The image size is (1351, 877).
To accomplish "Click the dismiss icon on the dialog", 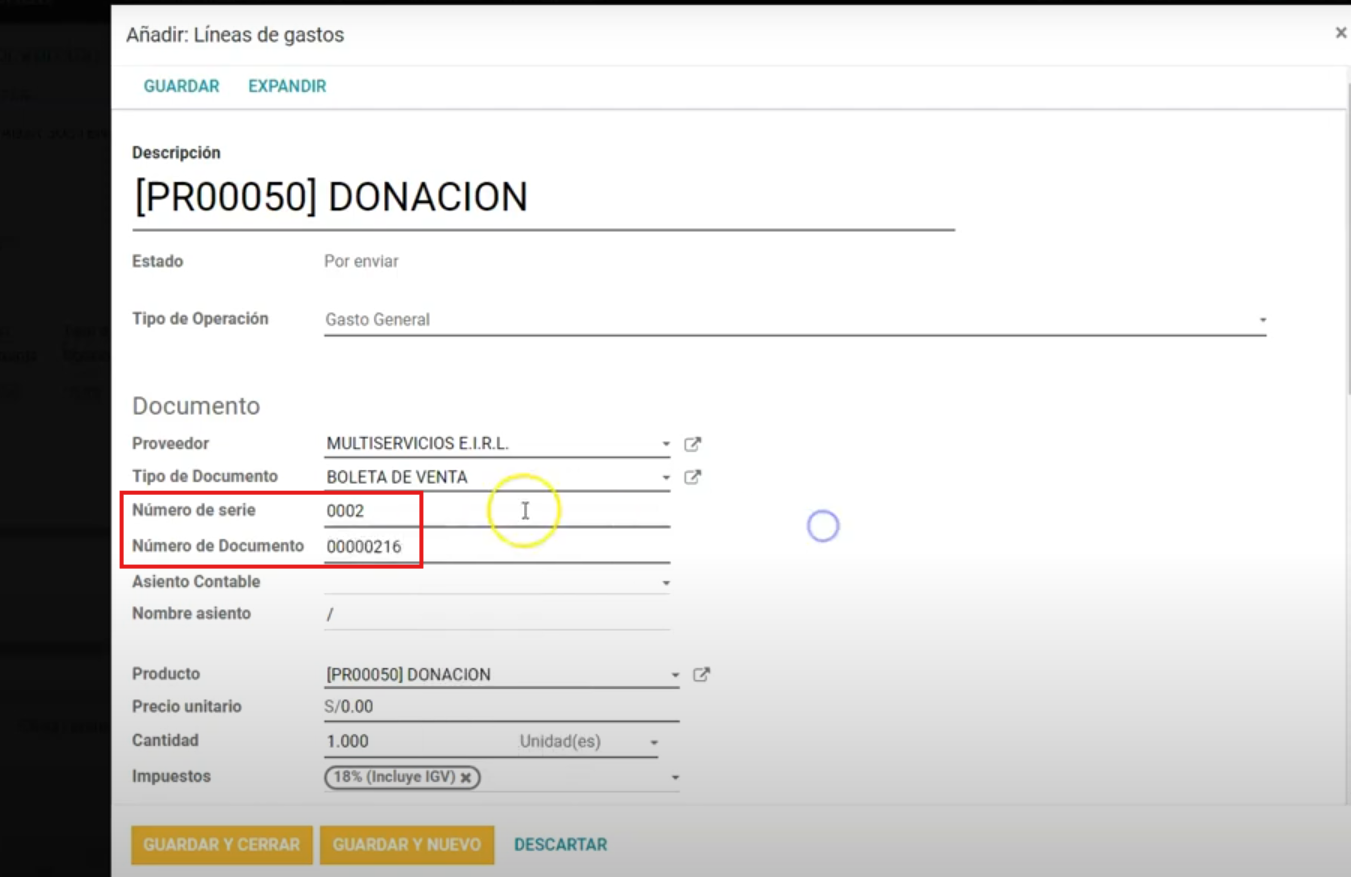I will click(1340, 31).
